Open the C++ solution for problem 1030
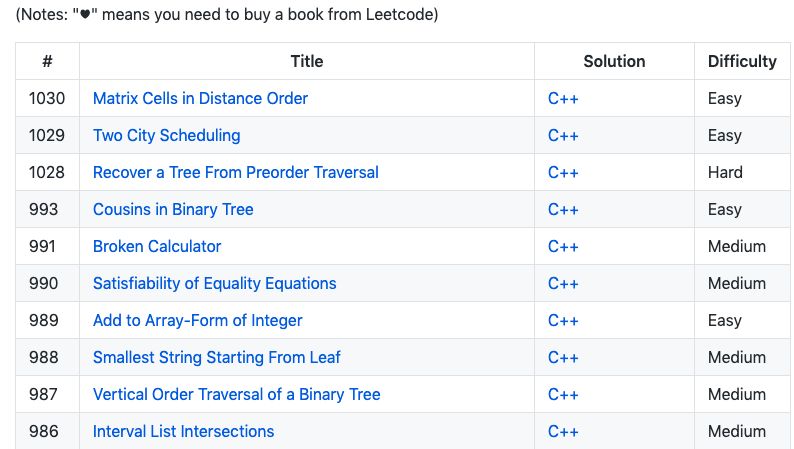 [563, 98]
